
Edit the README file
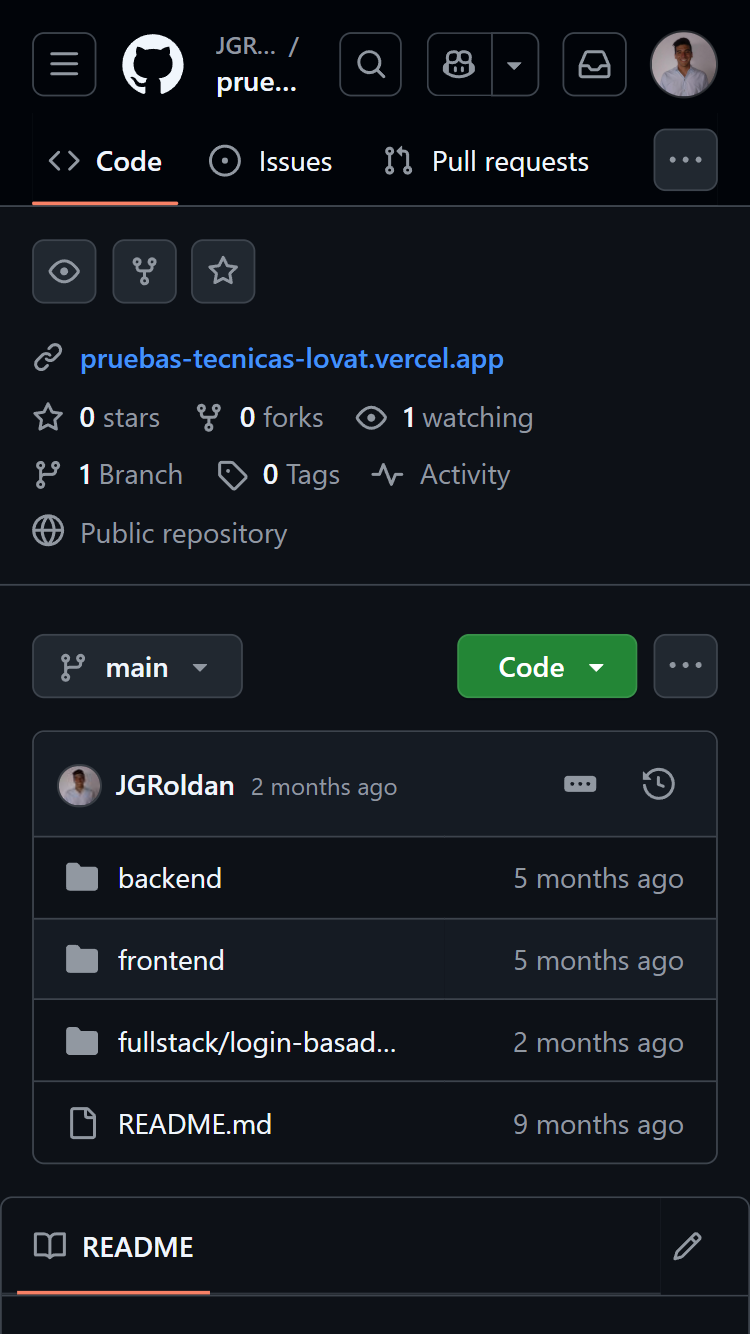pyautogui.click(x=687, y=1246)
